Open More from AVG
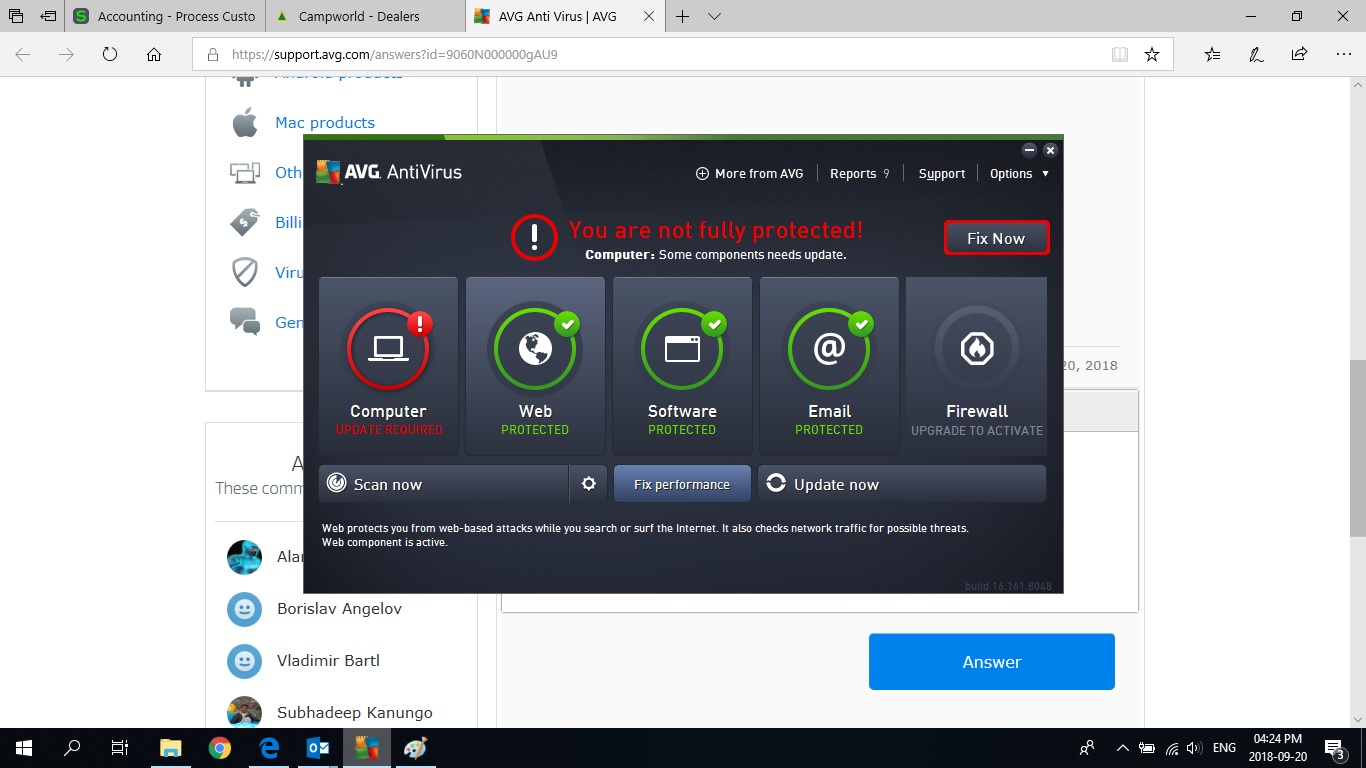The image size is (1366, 768). point(749,173)
